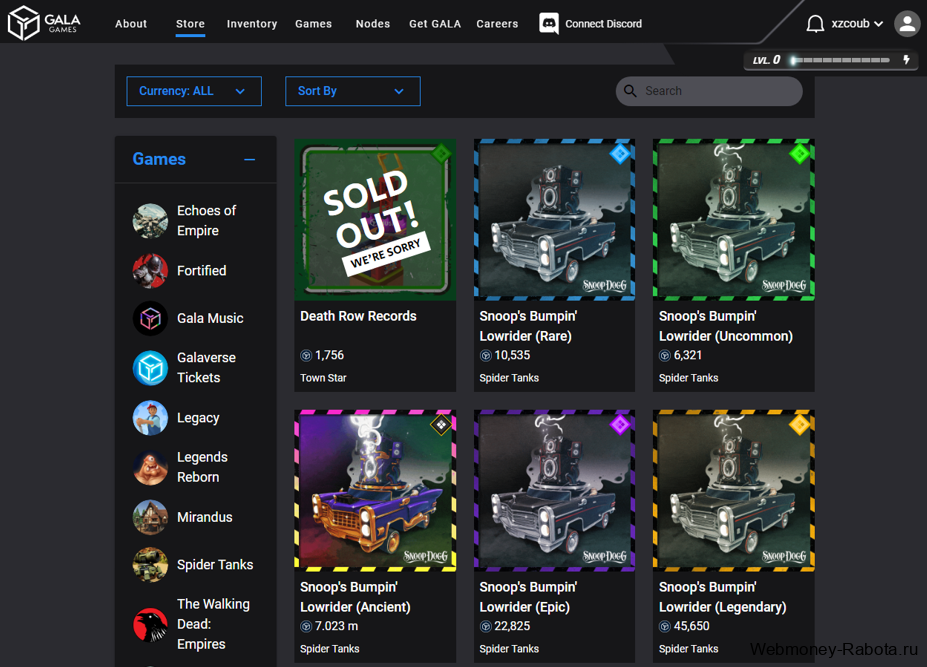Screen dimensions: 927x667
Task: Filter by Fortified text label
Action: point(202,271)
